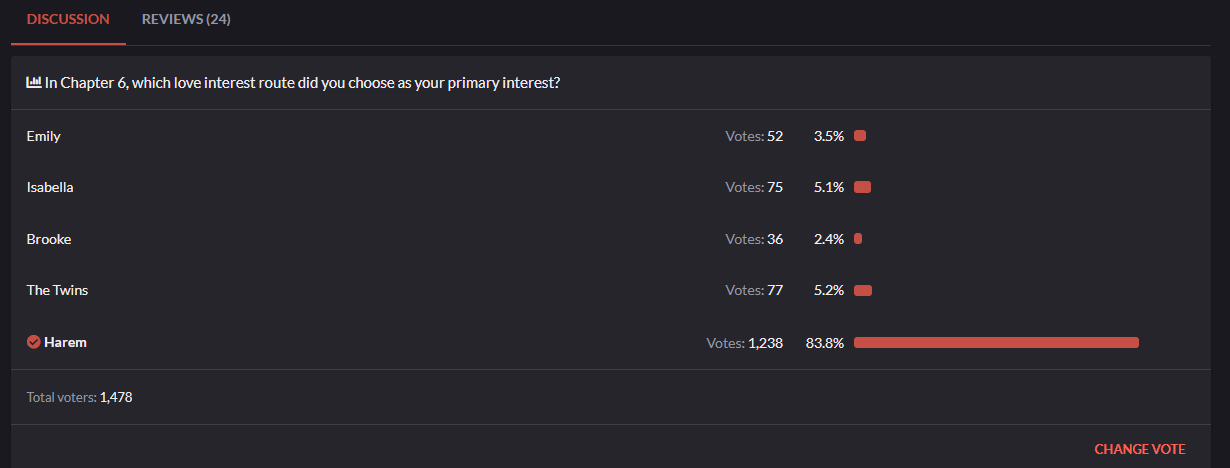Click the red checkmark icon next to Harem
This screenshot has width=1230, height=468.
point(34,342)
